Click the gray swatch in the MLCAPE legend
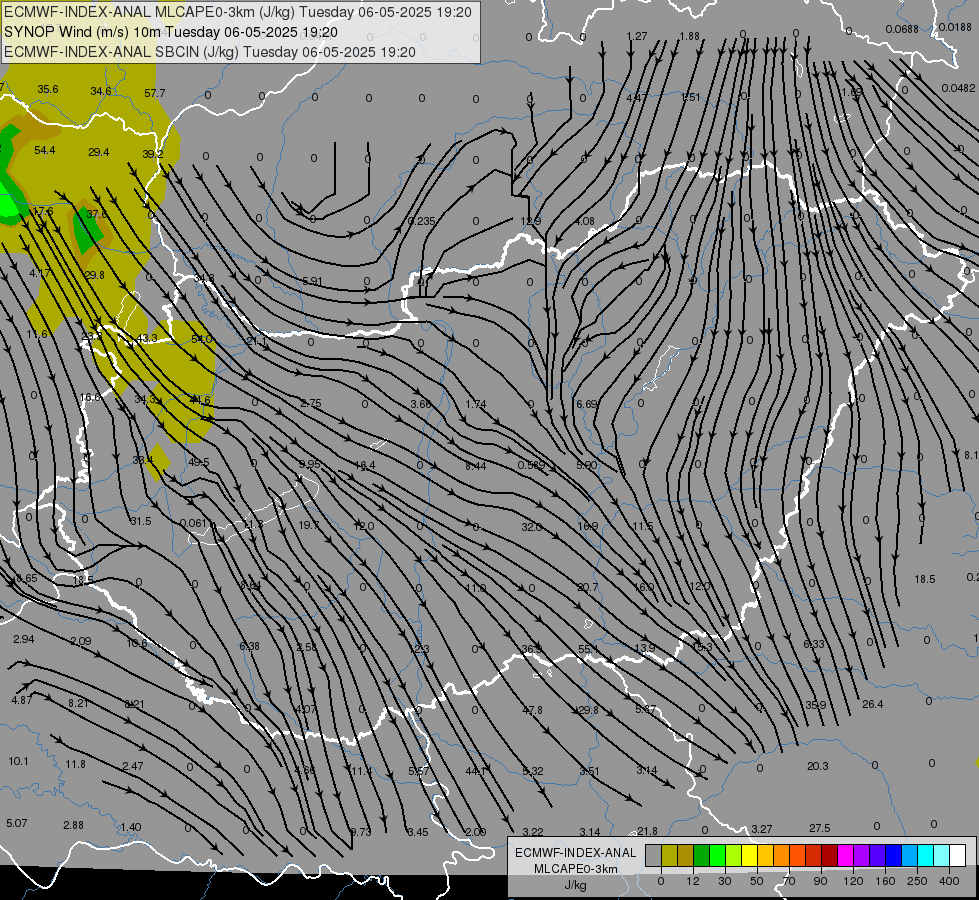979x900 pixels. [654, 856]
